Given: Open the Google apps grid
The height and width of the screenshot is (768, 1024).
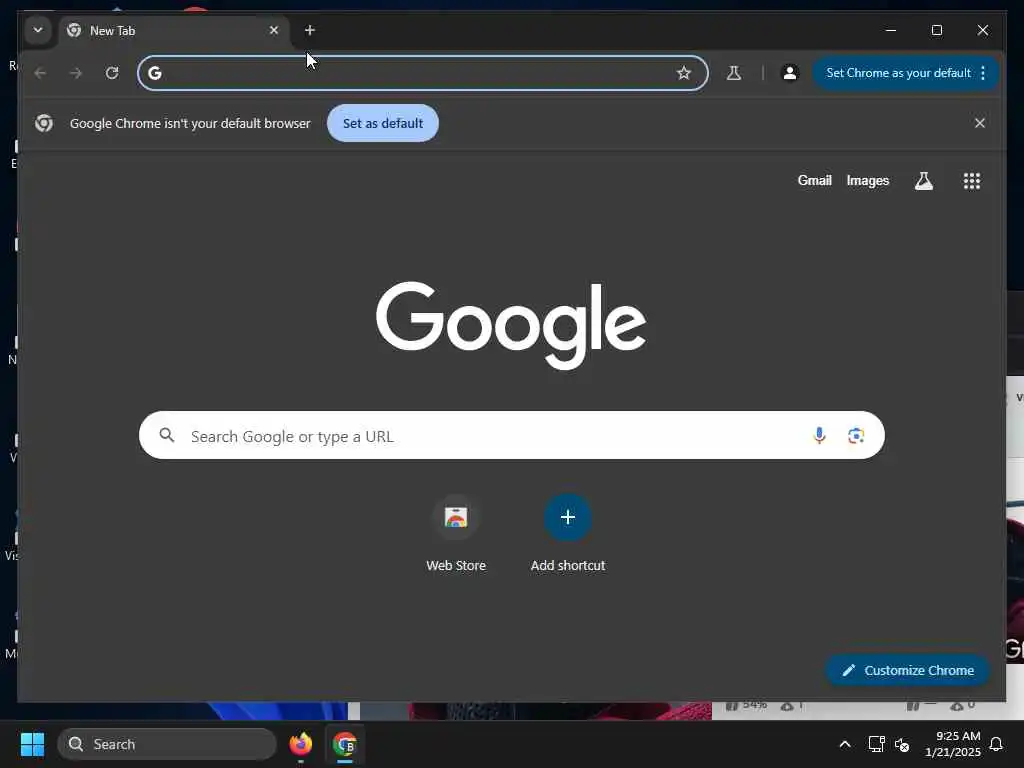Looking at the screenshot, I should click(x=972, y=181).
